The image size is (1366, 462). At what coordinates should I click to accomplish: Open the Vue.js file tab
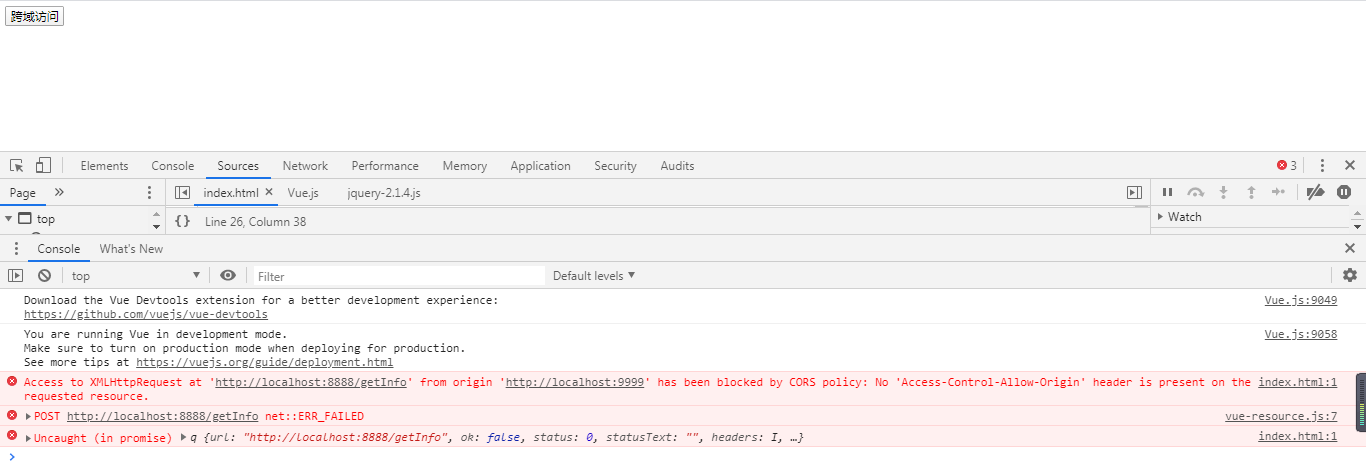click(x=303, y=193)
